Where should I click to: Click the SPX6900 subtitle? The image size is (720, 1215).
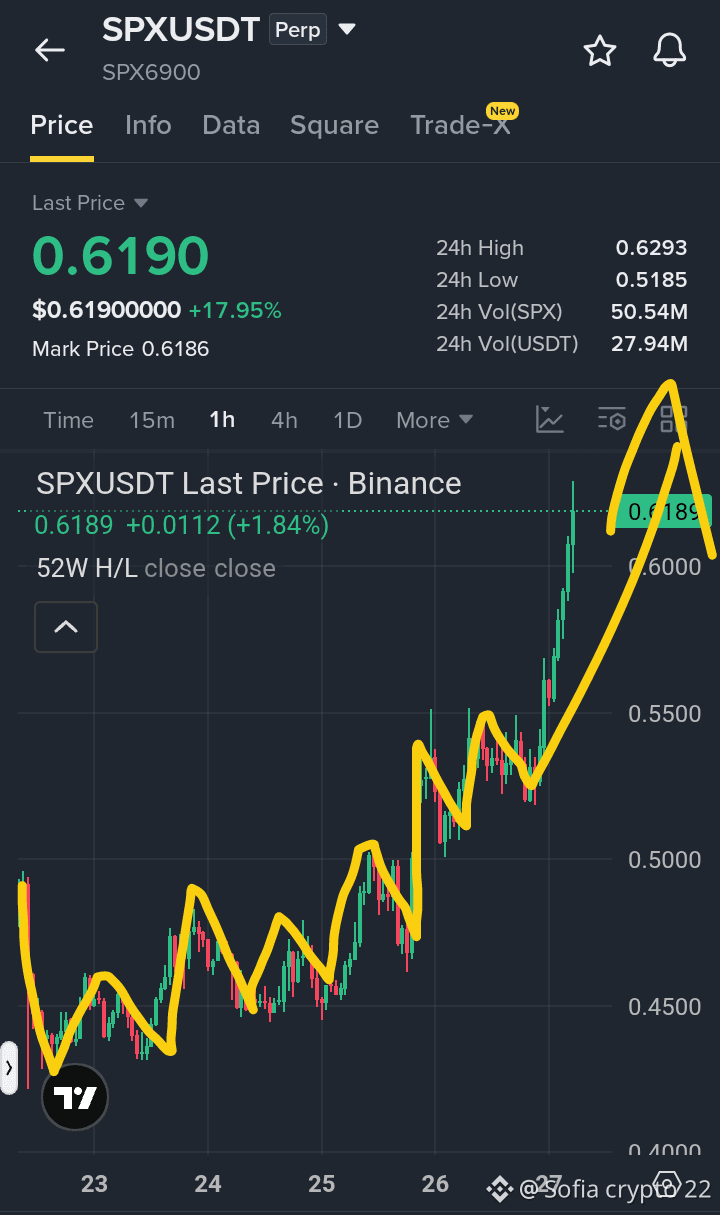coord(151,73)
